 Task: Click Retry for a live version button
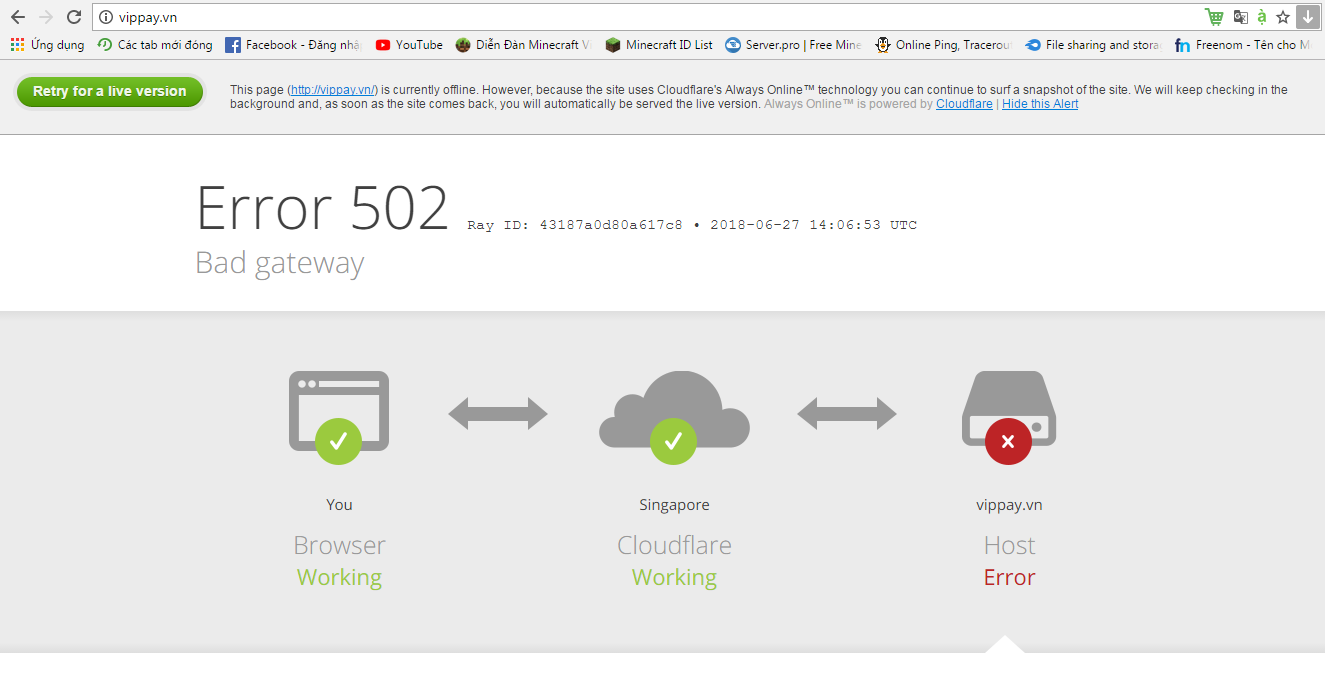point(109,91)
